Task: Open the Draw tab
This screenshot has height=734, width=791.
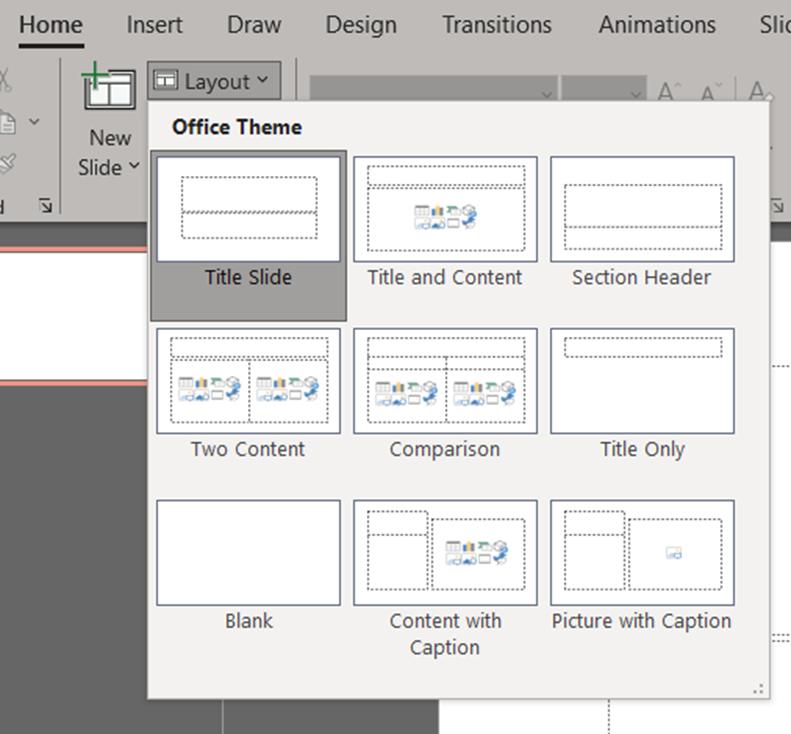Action: [254, 25]
